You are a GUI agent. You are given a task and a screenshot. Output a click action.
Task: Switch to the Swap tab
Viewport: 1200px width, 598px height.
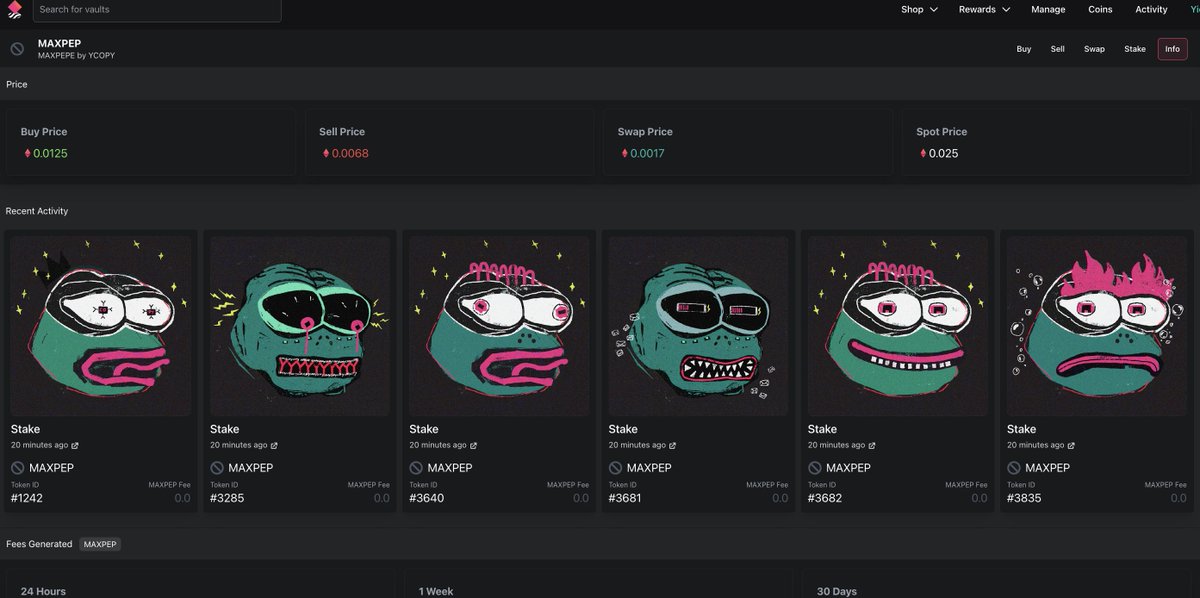(x=1094, y=49)
